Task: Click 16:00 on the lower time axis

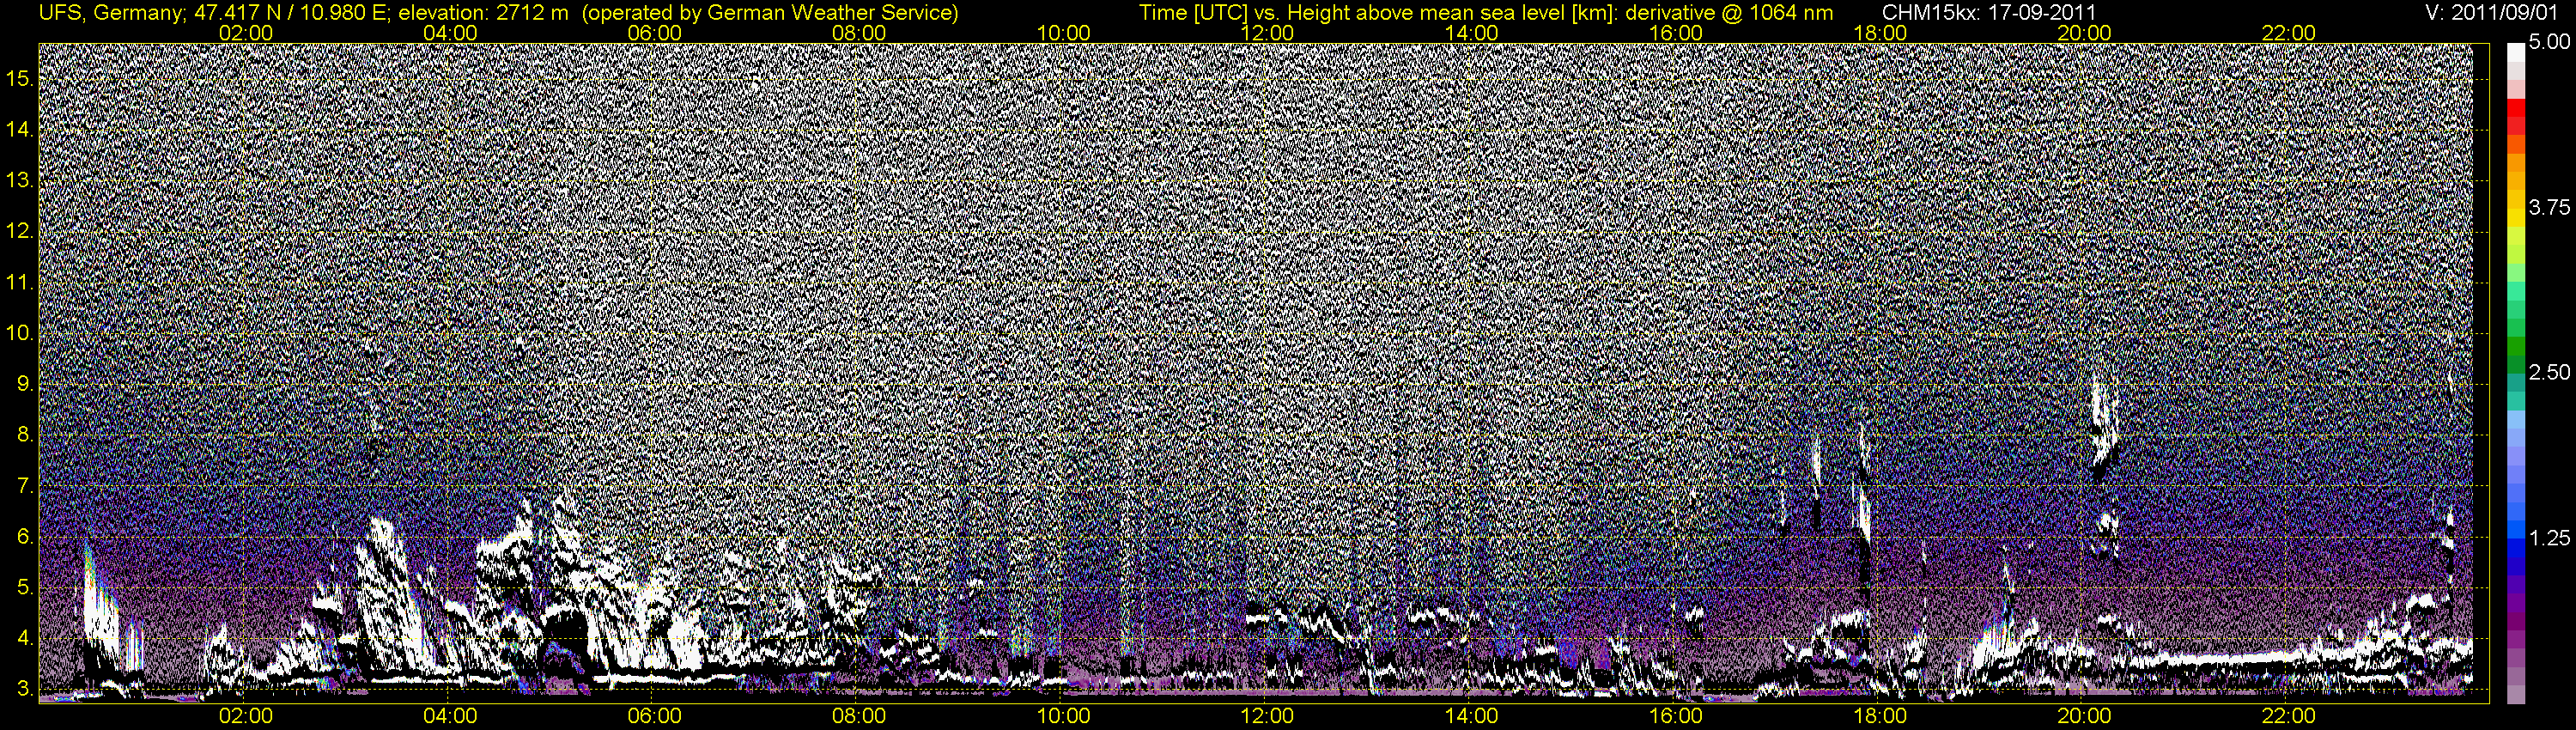Action: [1677, 716]
